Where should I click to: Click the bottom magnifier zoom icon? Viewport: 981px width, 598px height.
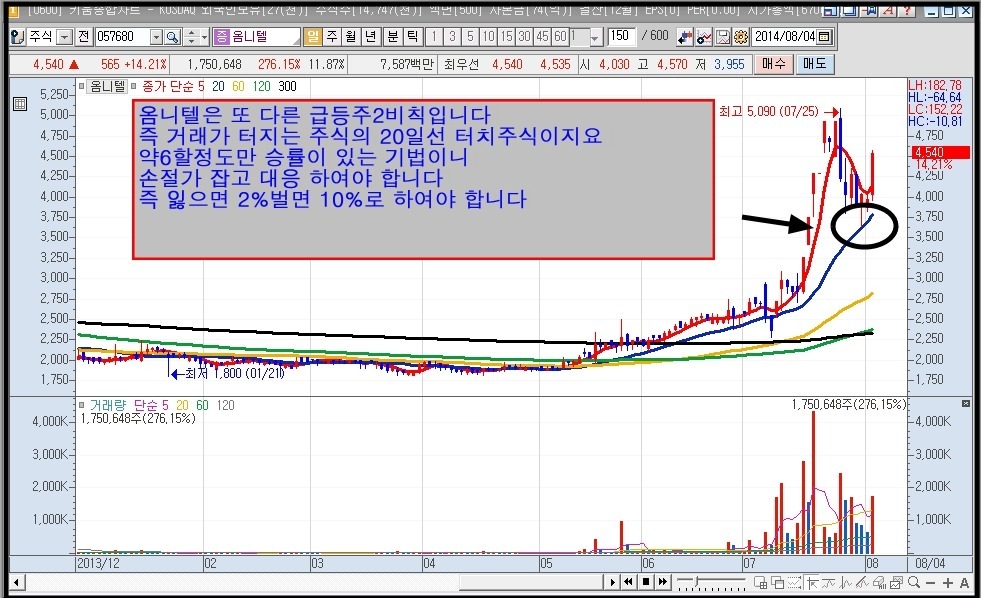coord(913,583)
